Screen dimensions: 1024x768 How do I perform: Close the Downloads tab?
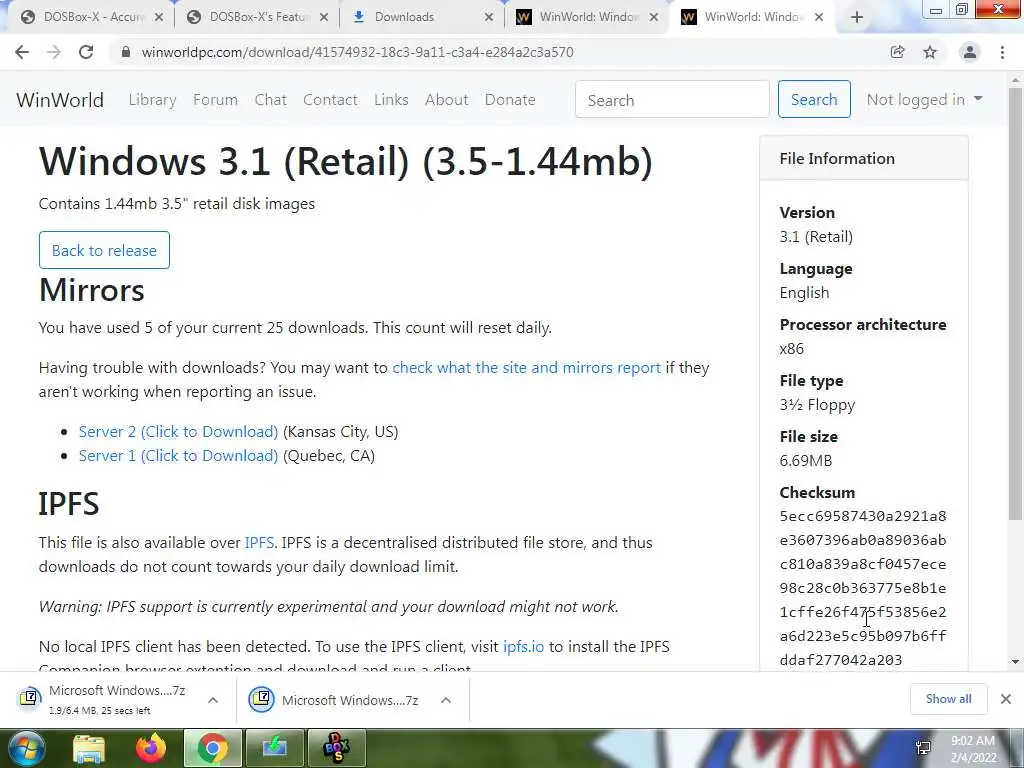(x=489, y=18)
